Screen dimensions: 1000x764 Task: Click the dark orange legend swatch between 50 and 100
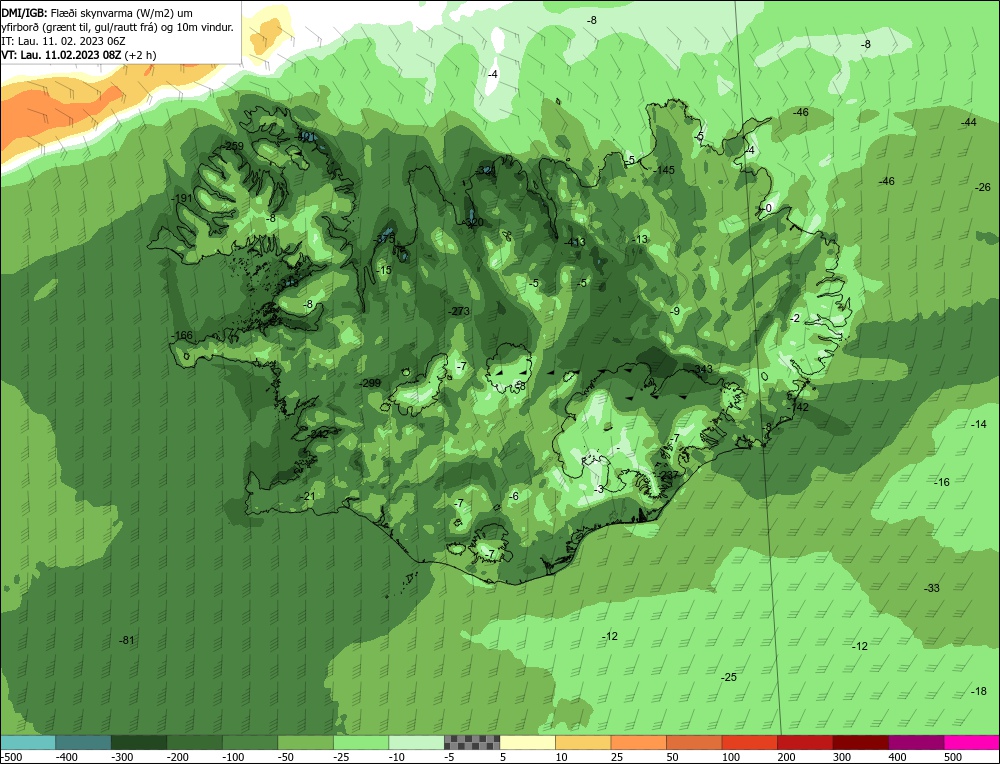[x=694, y=742]
